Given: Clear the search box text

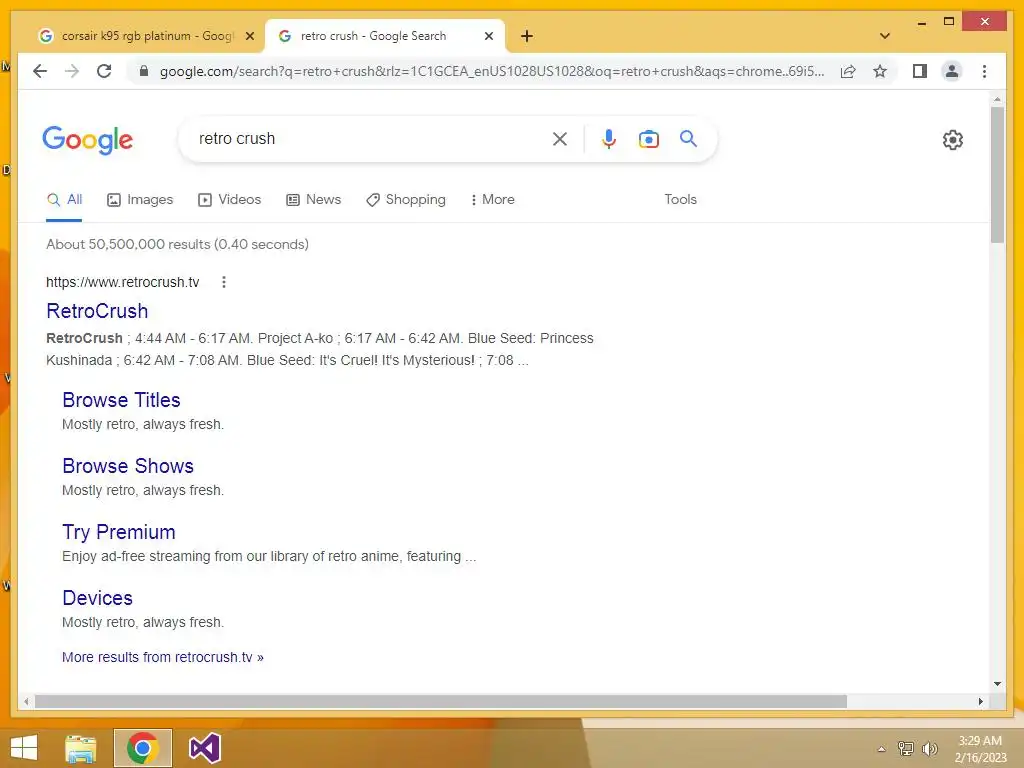Looking at the screenshot, I should pos(560,138).
